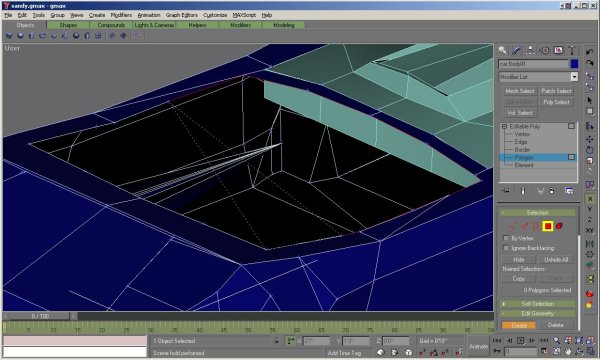
Task: Click the Undo arrow icon
Action: 590,52
